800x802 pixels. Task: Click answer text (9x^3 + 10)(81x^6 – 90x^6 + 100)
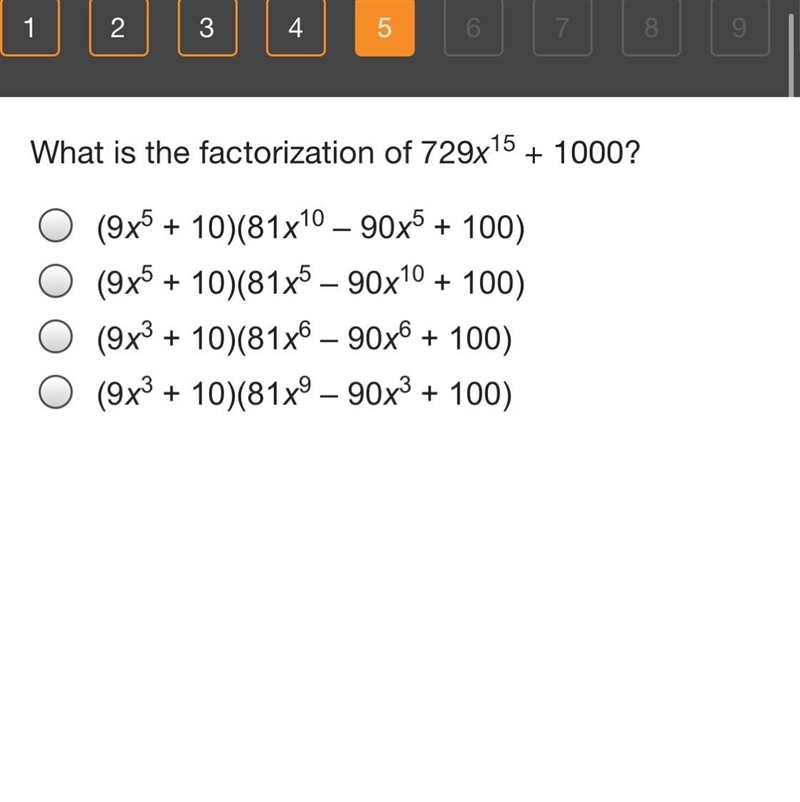click(x=304, y=337)
